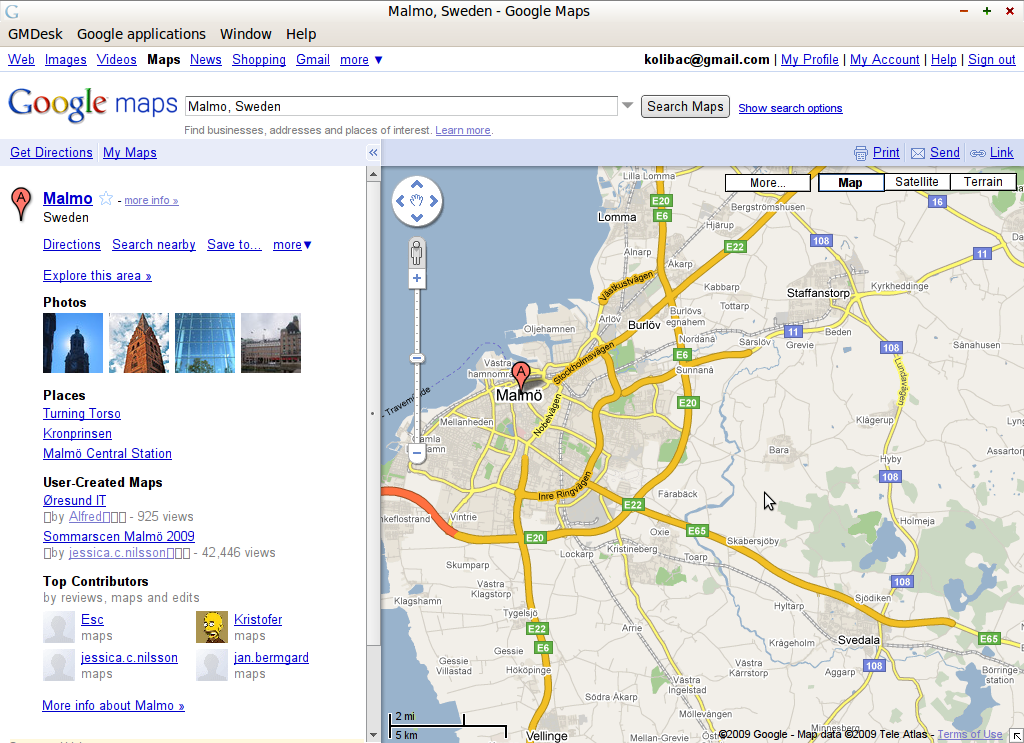Click Show search options link
The width and height of the screenshot is (1024, 743).
790,108
